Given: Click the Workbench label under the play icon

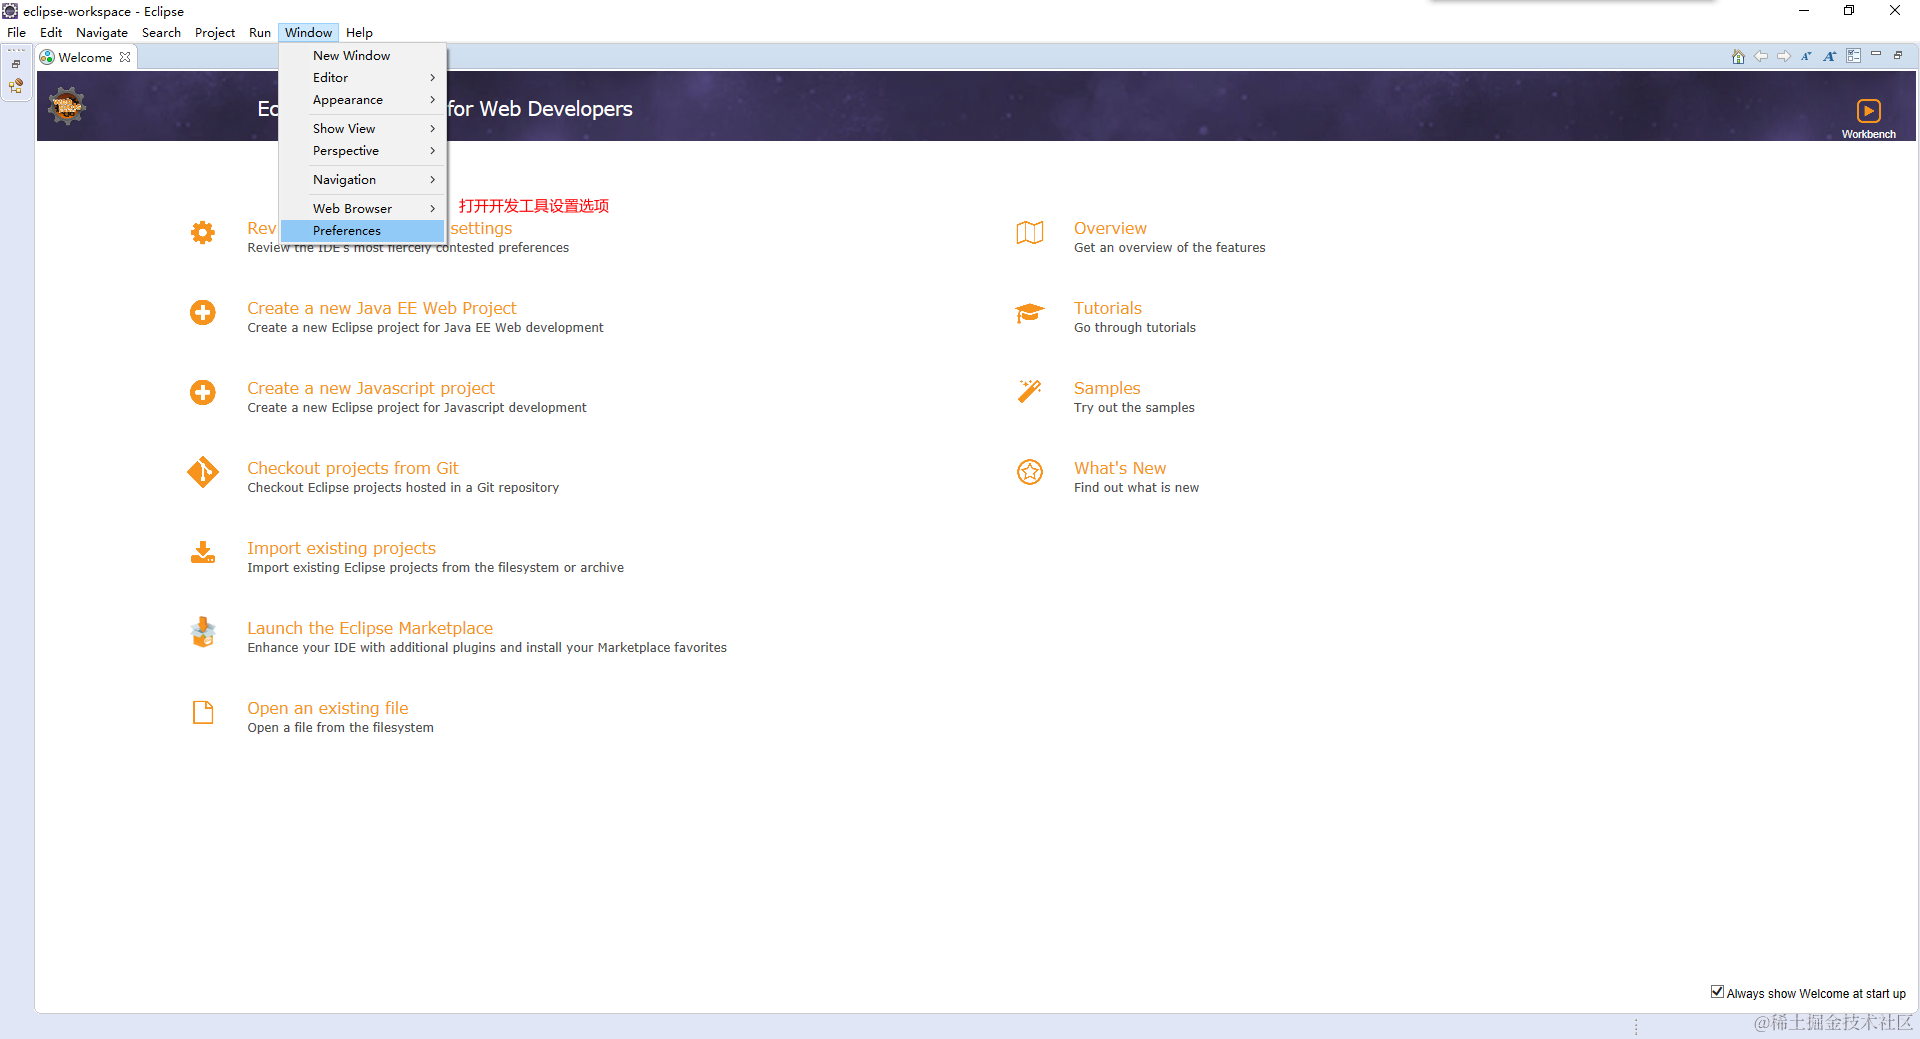Looking at the screenshot, I should click(1868, 134).
